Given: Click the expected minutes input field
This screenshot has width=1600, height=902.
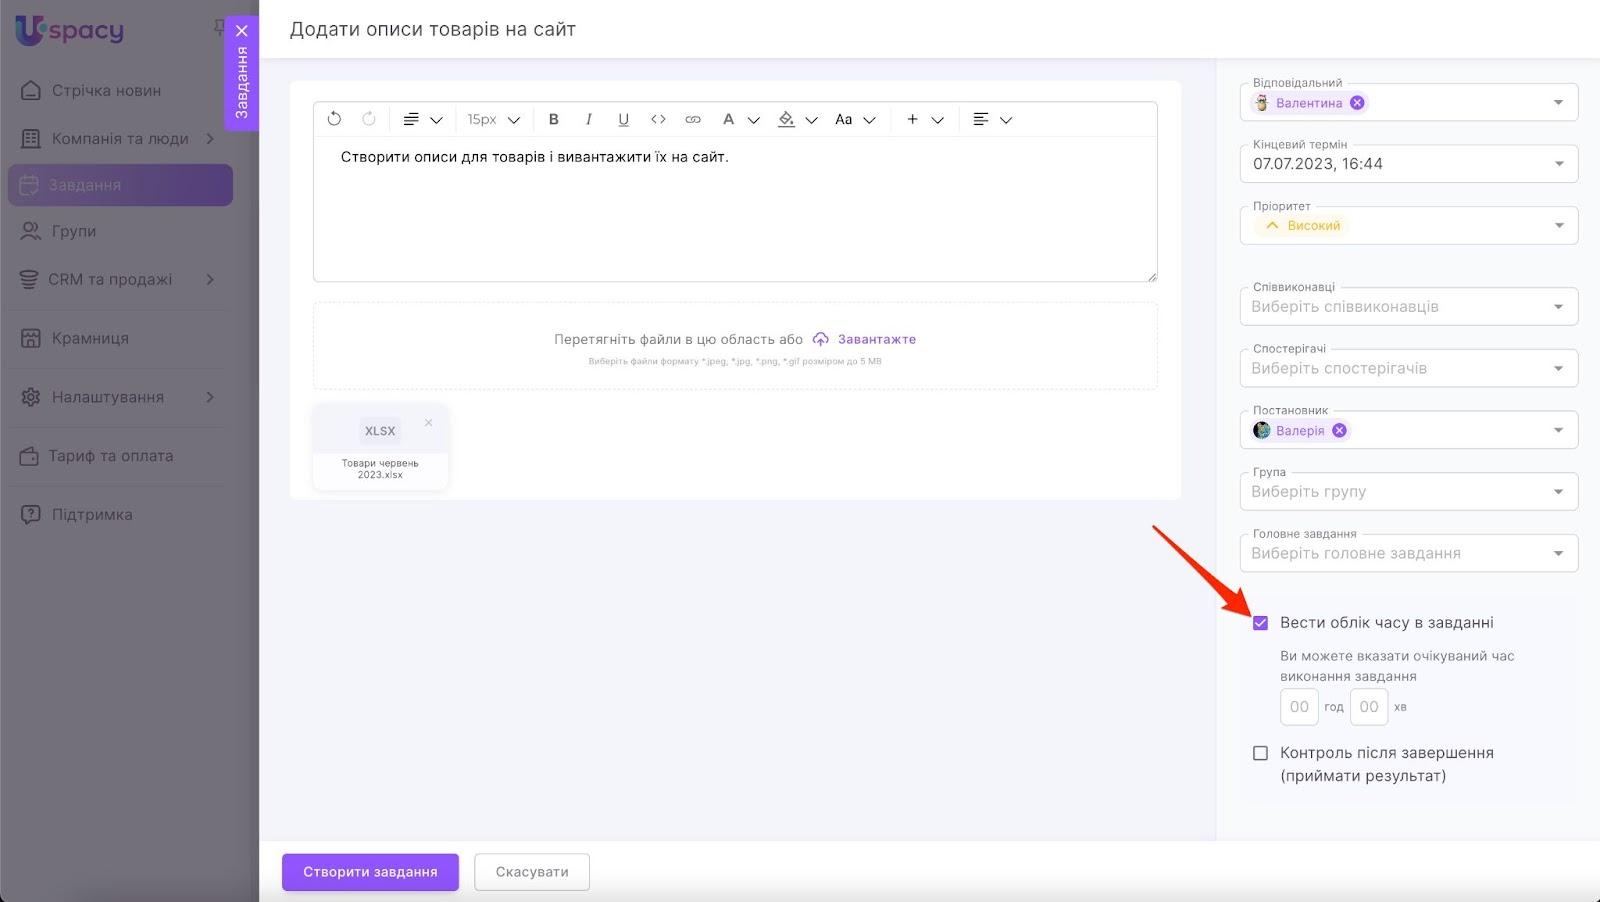Looking at the screenshot, I should click(1369, 707).
